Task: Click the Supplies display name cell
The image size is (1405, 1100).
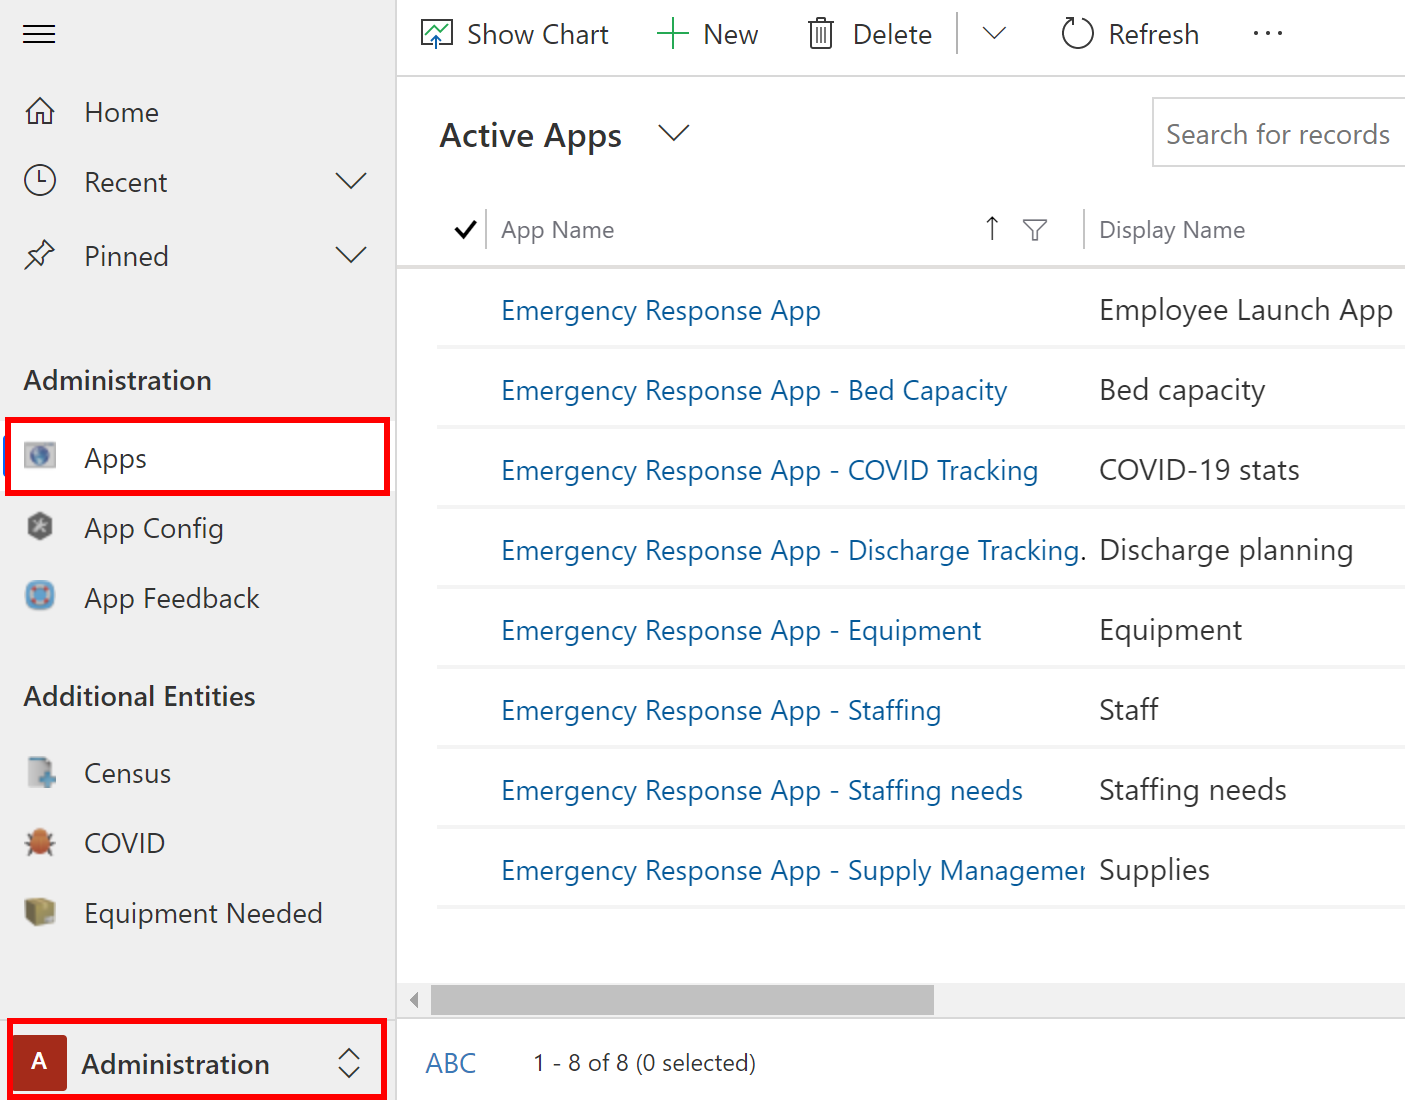Action: click(x=1154, y=870)
